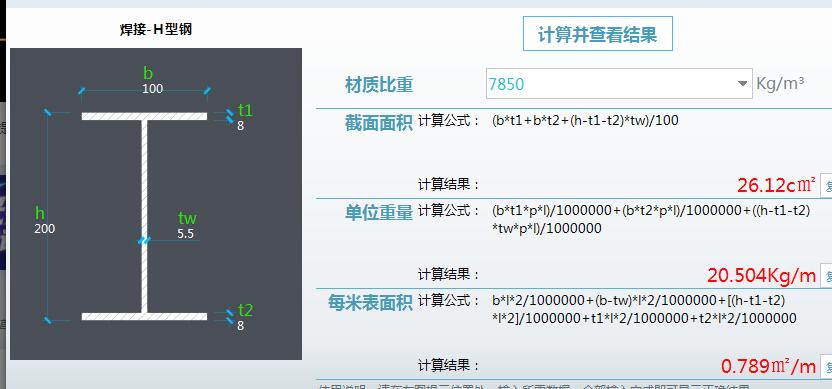Click the green t2 dimension label
832x389 pixels.
(x=245, y=310)
